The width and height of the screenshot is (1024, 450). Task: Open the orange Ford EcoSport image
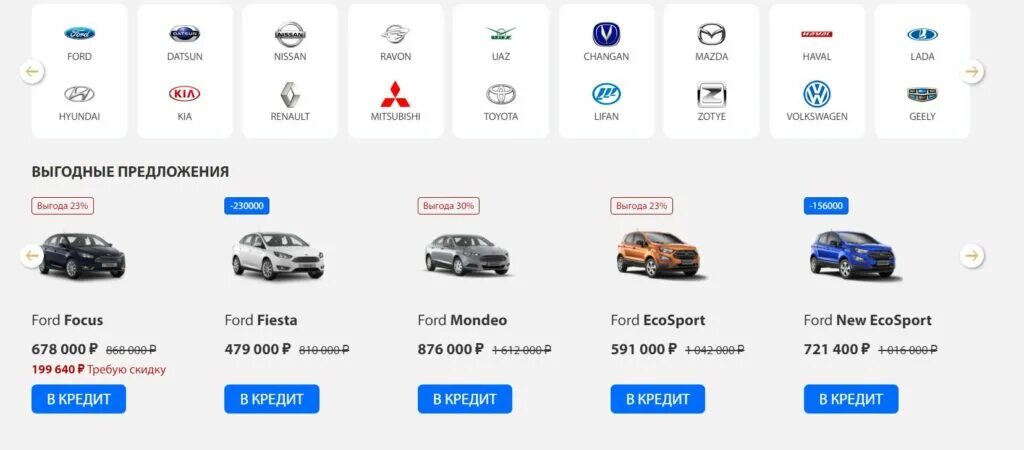pyautogui.click(x=659, y=254)
